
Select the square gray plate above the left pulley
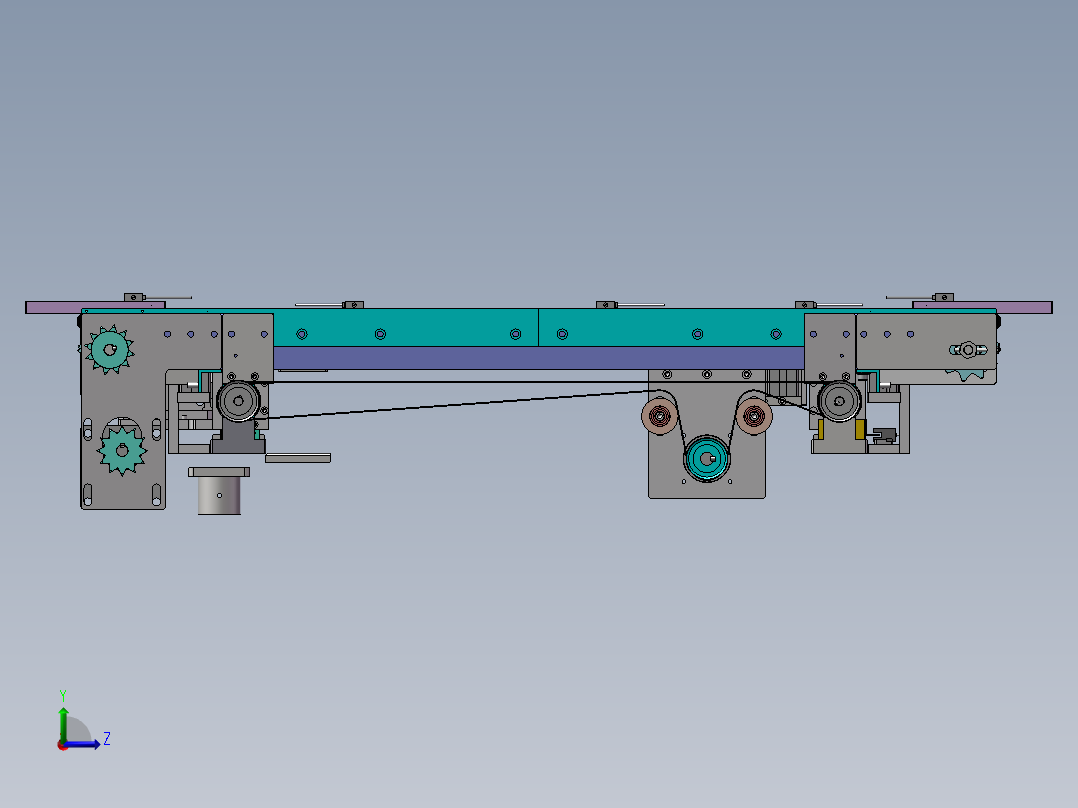click(248, 347)
